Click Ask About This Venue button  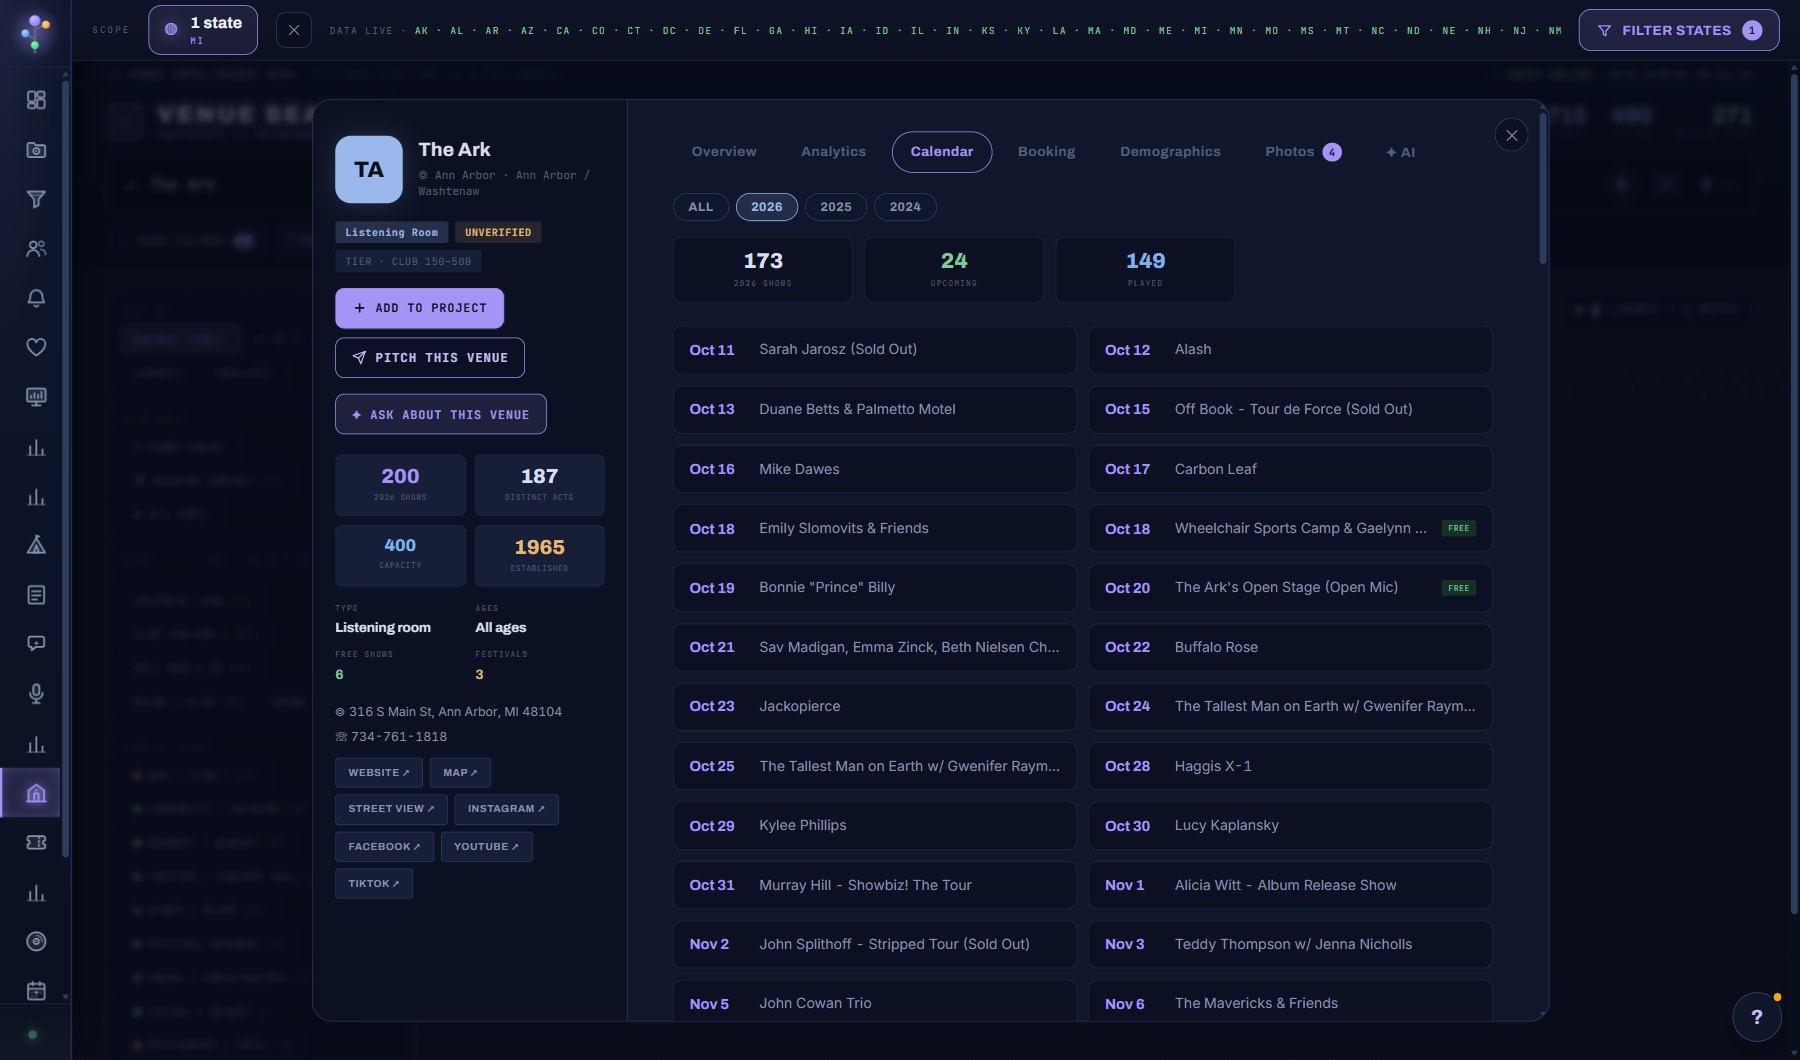pyautogui.click(x=441, y=414)
